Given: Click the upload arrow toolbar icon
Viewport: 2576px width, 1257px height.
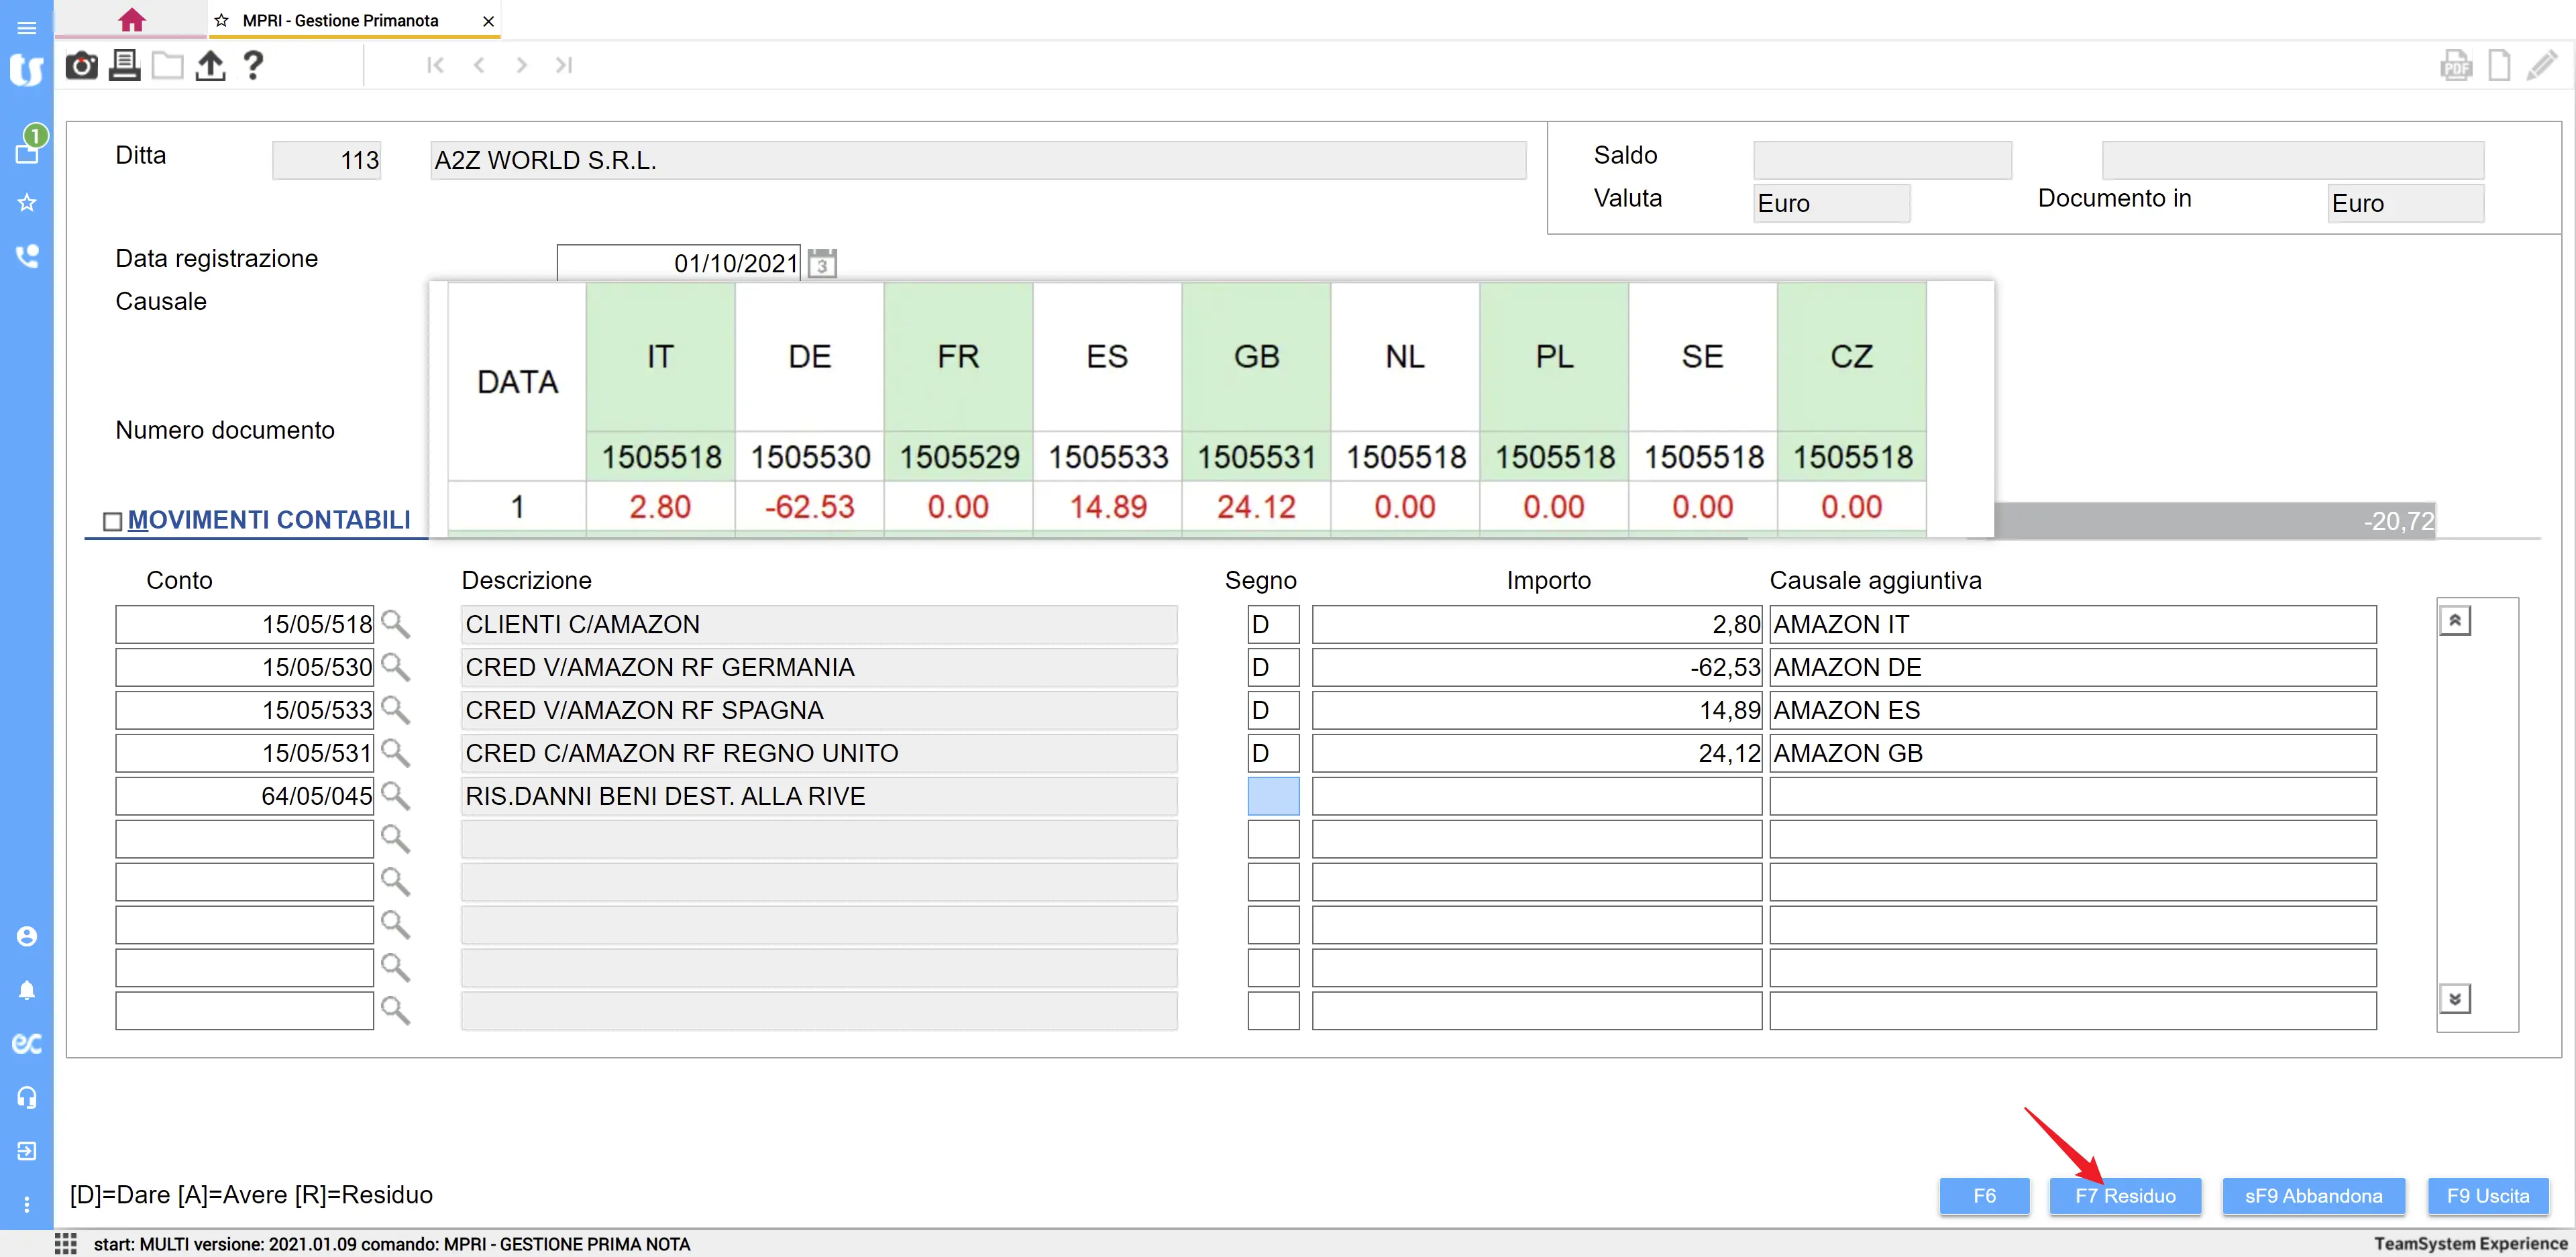Looking at the screenshot, I should [x=210, y=66].
